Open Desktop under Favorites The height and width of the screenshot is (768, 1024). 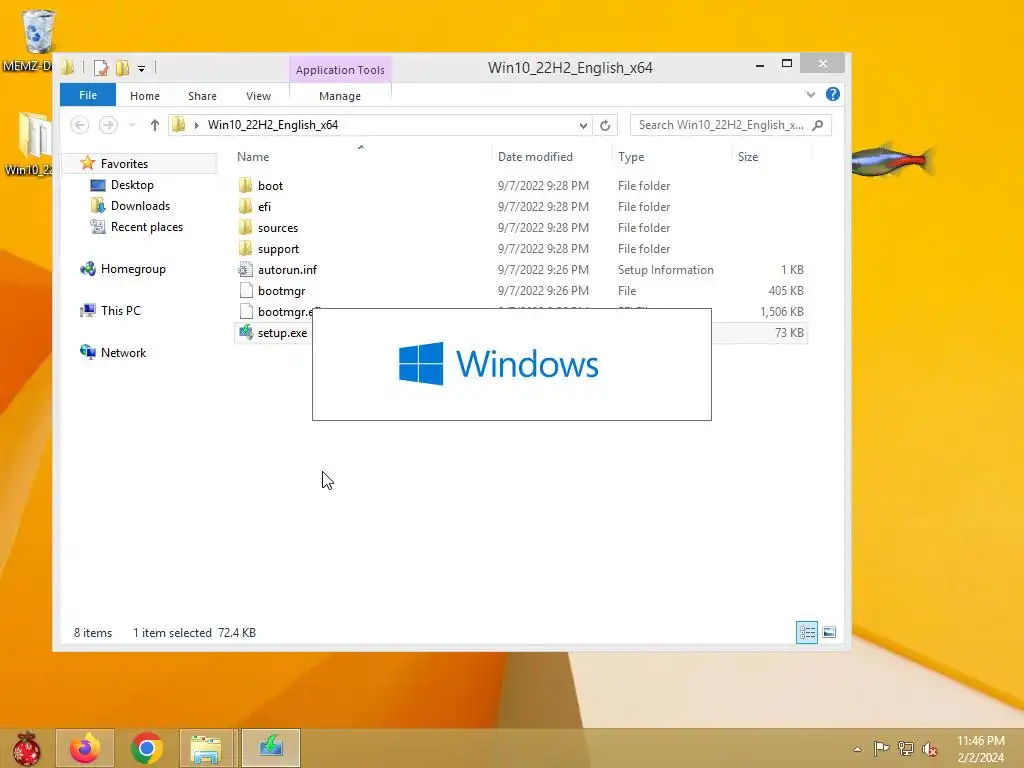tap(132, 185)
